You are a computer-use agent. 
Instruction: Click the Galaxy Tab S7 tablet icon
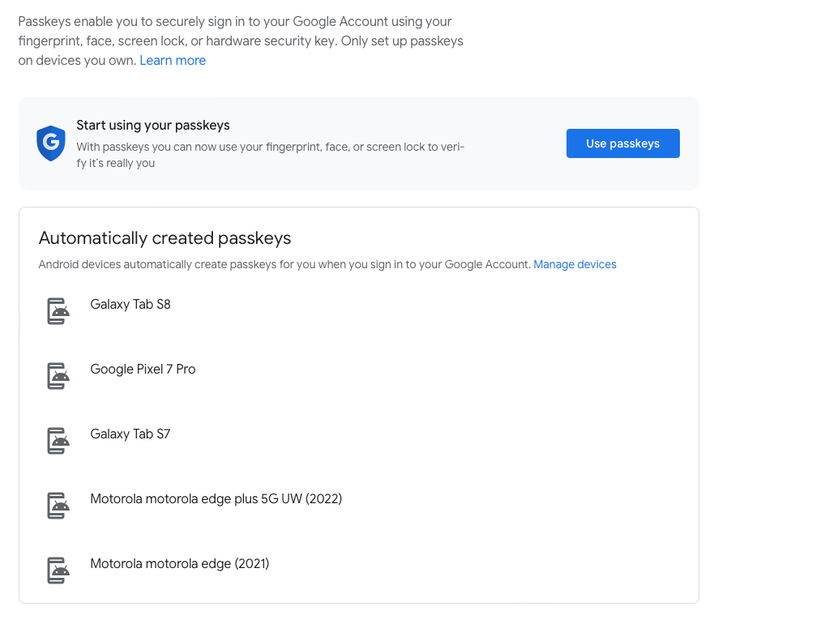(57, 440)
